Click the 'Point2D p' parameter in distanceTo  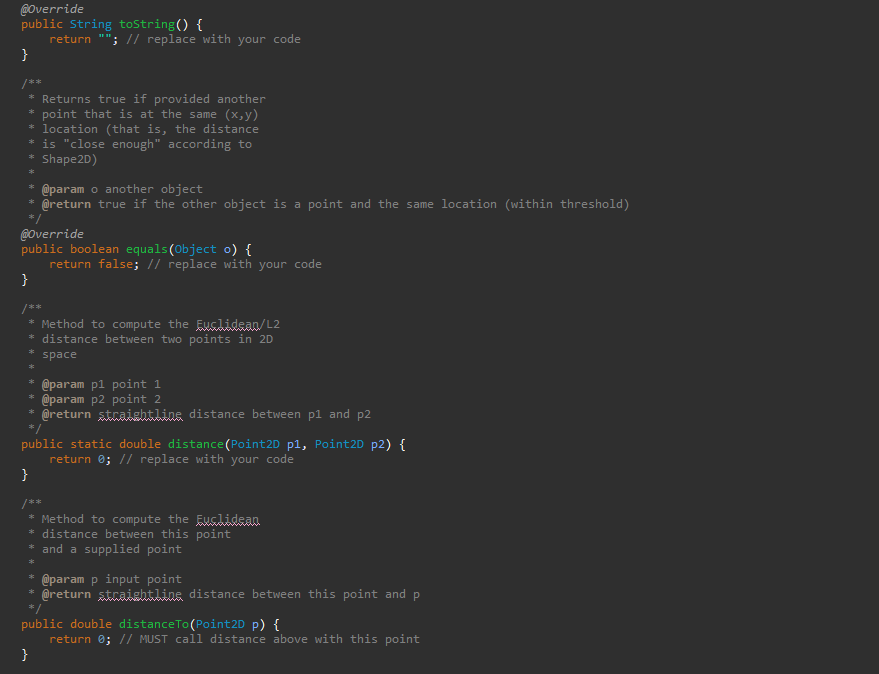(227, 624)
